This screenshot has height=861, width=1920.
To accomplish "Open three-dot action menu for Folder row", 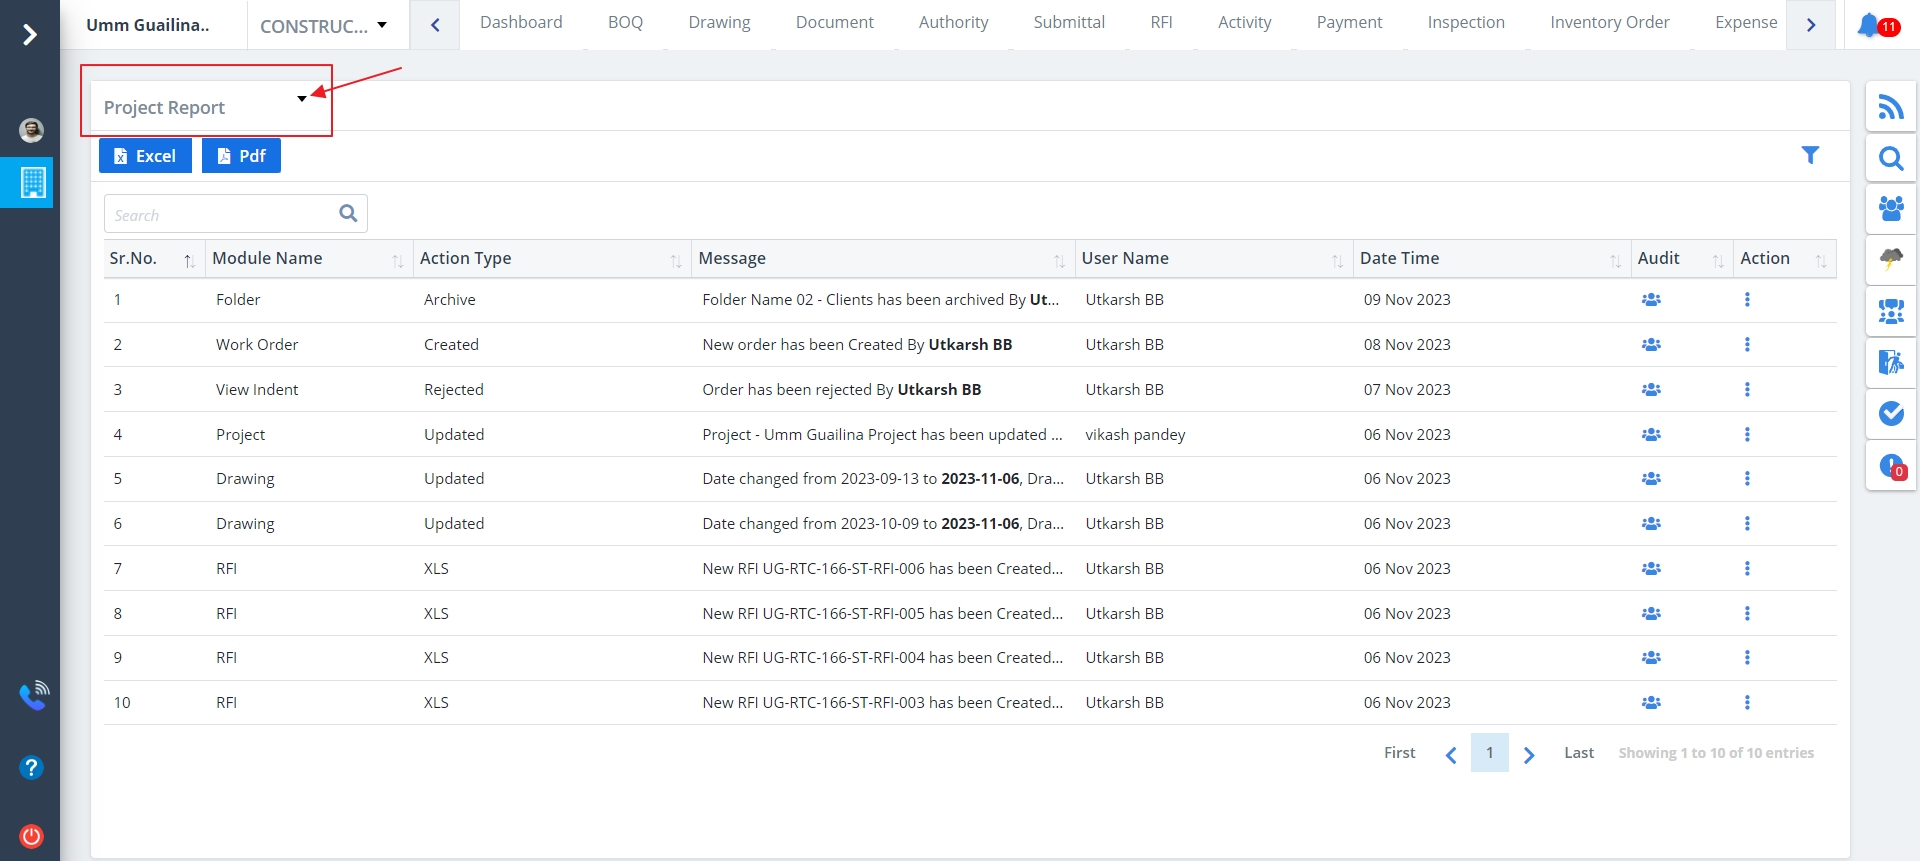I will [x=1747, y=300].
